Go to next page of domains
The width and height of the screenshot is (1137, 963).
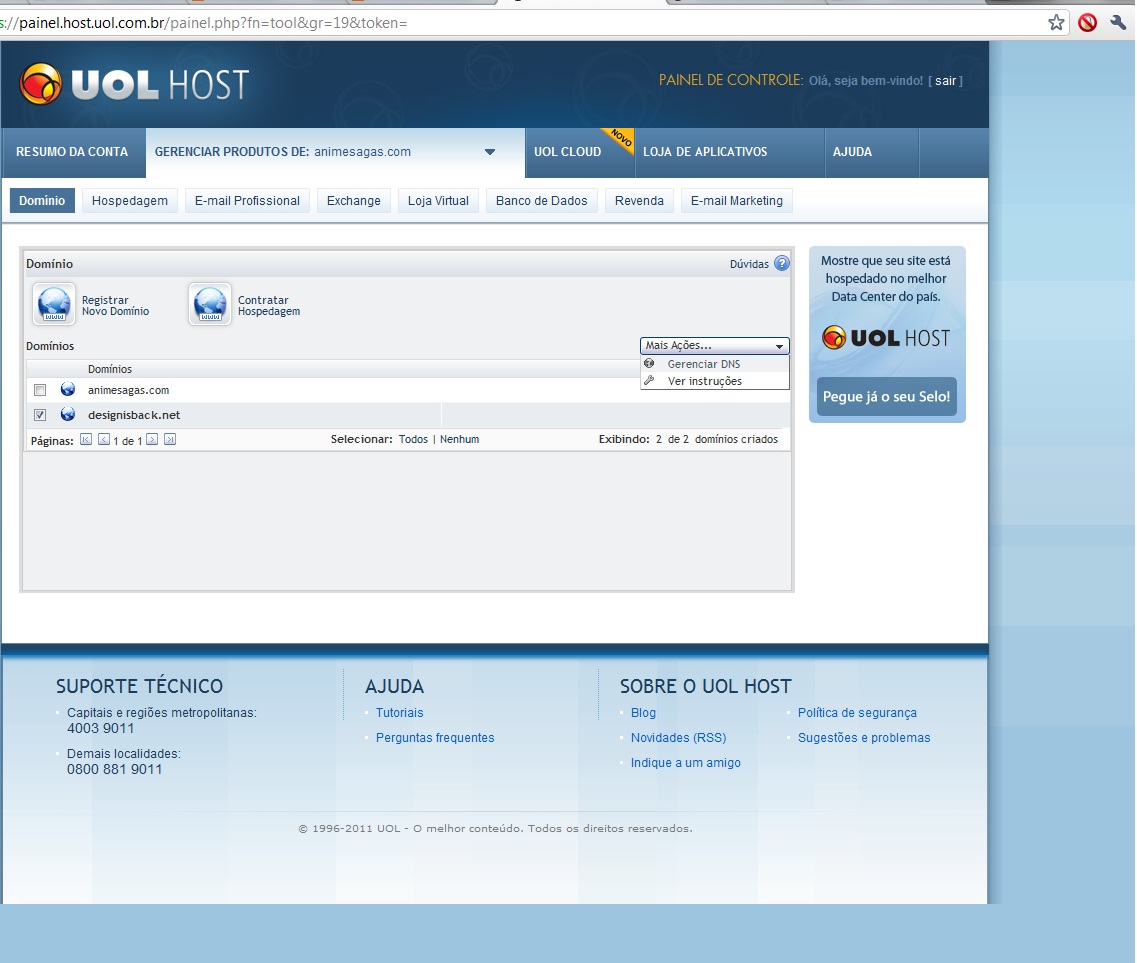coord(152,439)
